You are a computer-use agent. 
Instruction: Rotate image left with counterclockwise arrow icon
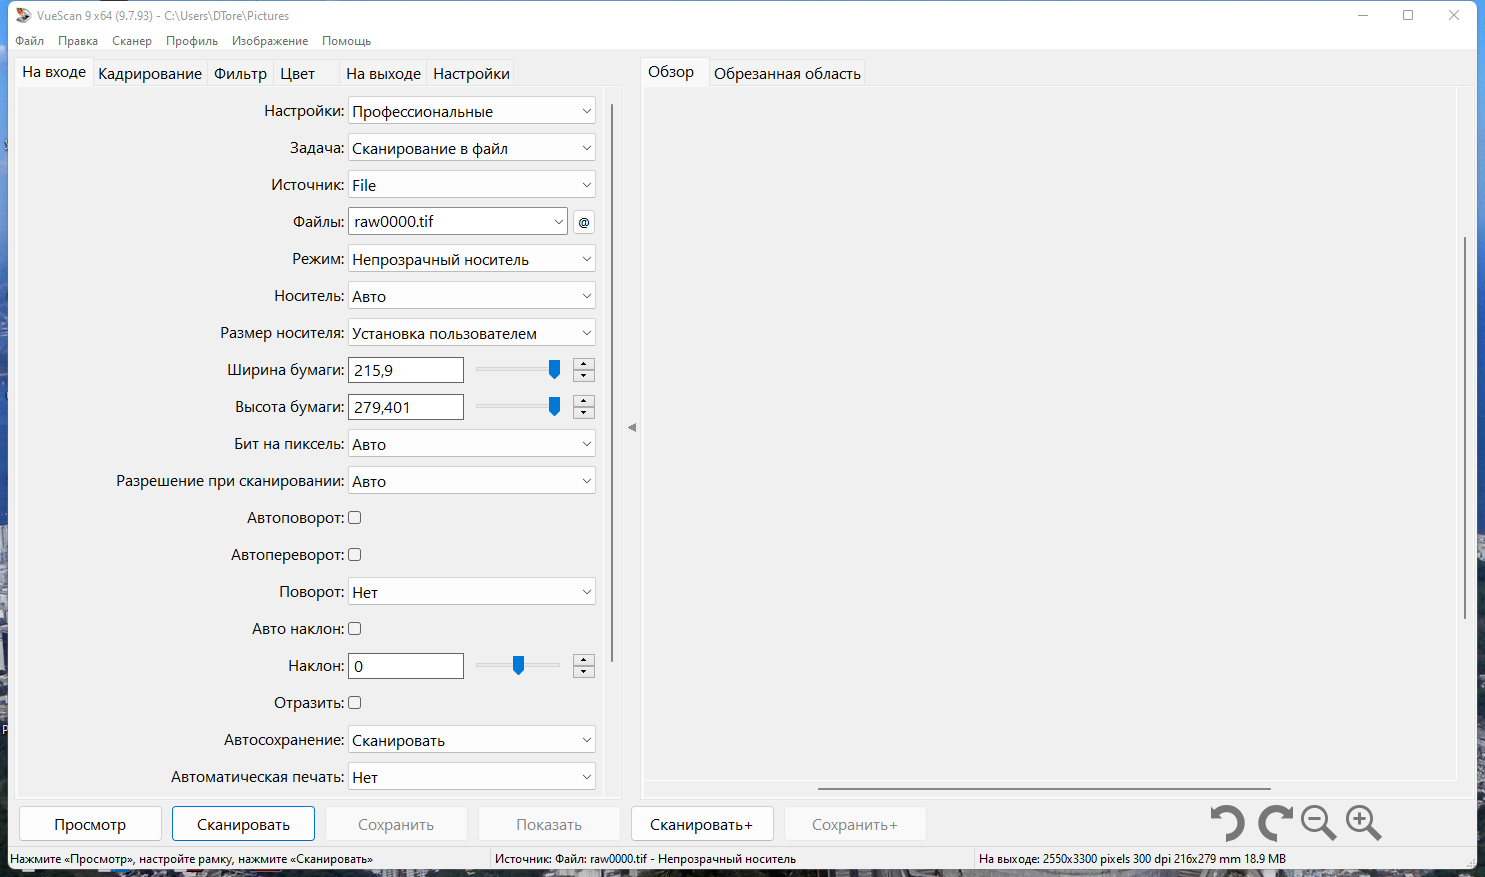point(1226,824)
